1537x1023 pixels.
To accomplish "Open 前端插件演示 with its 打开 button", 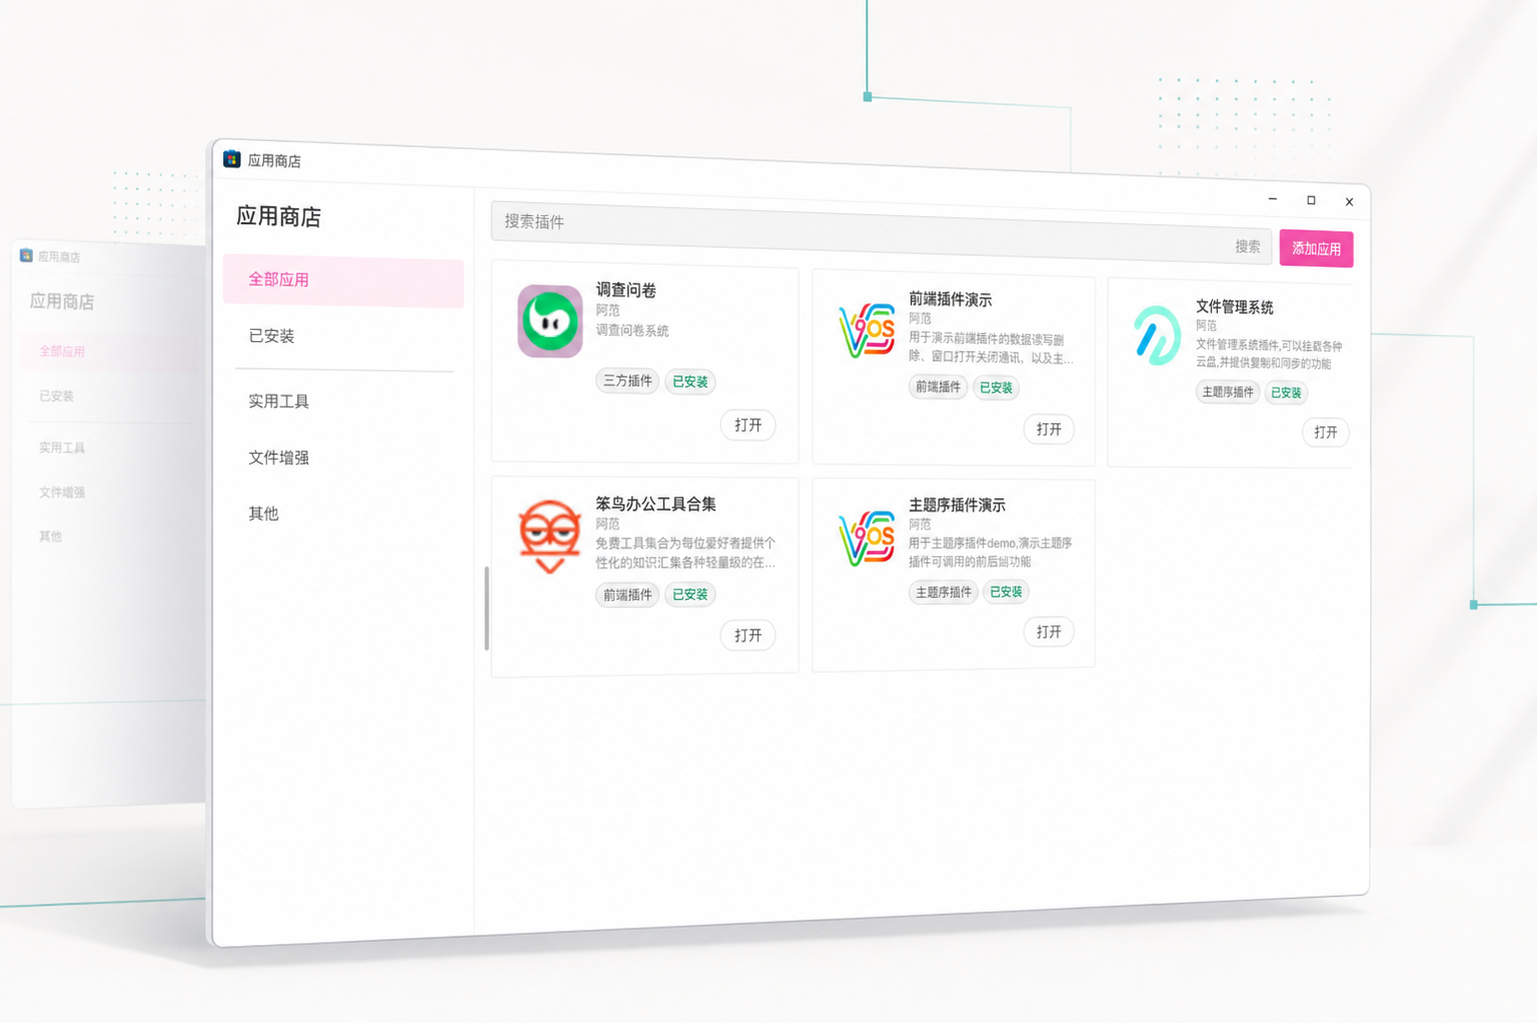I will click(1049, 429).
